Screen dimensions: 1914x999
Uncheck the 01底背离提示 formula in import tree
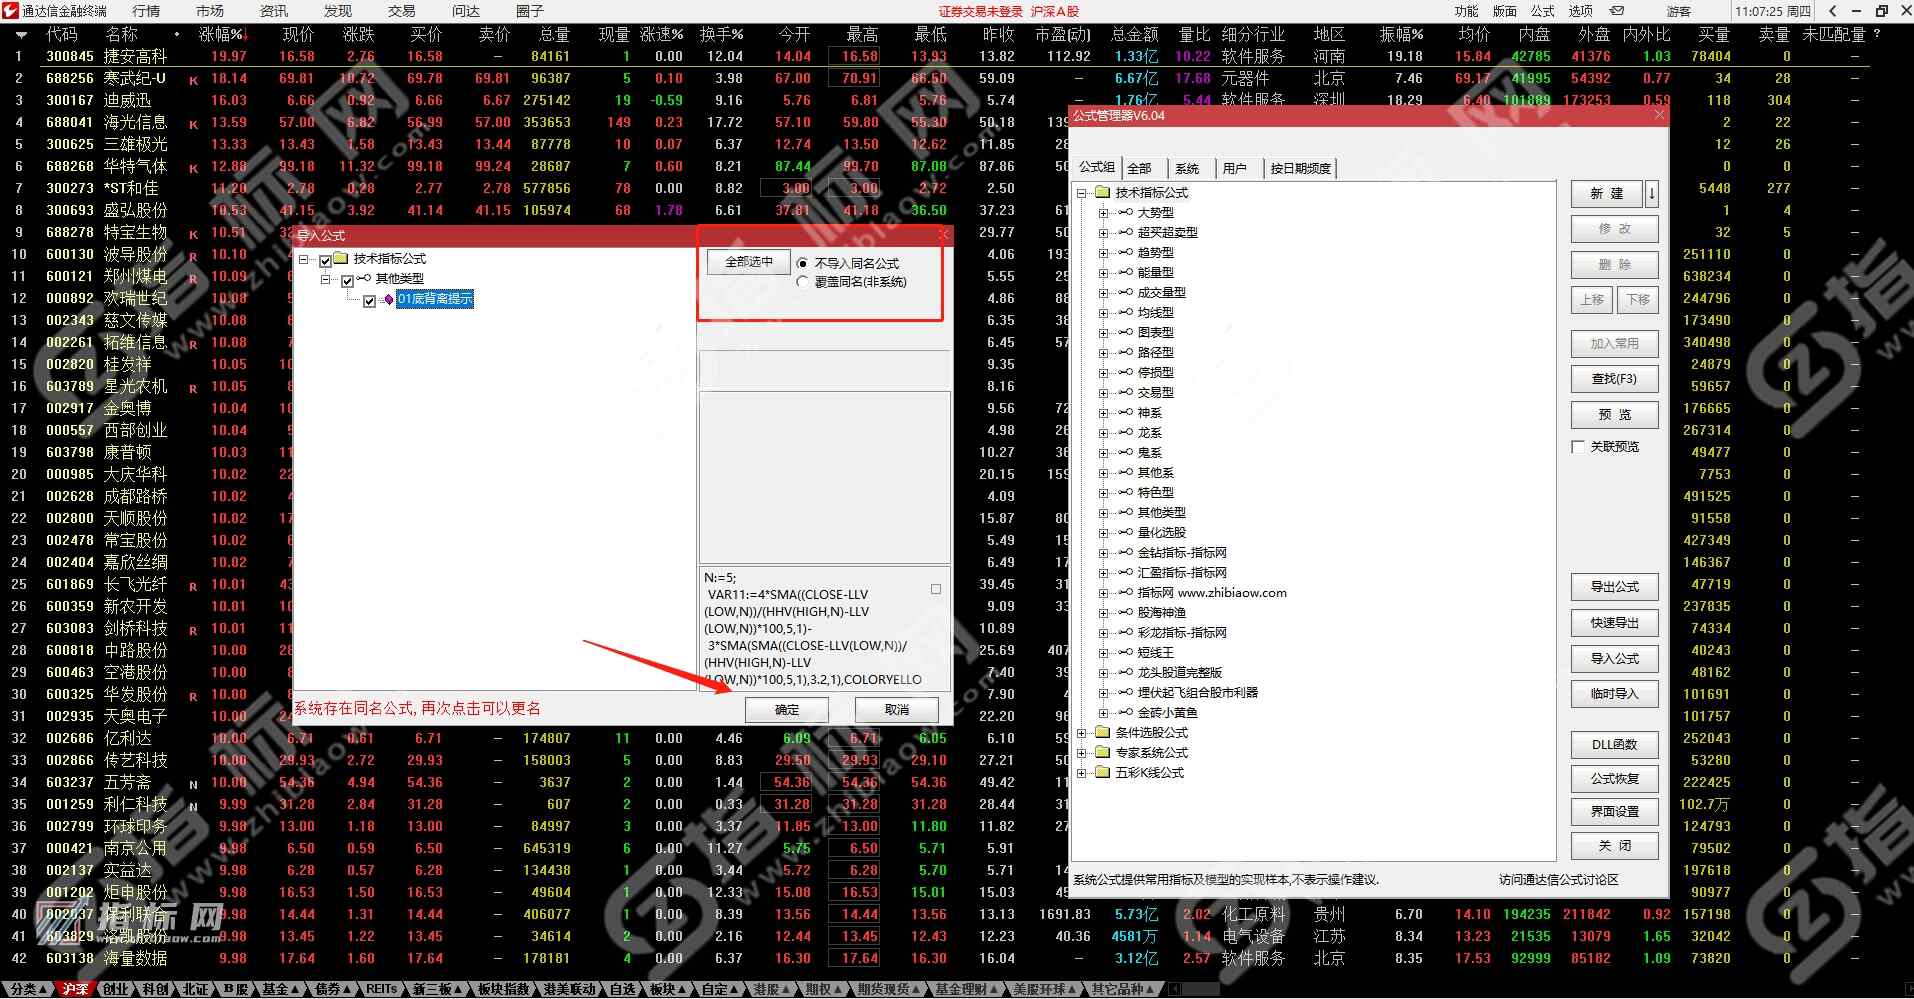370,299
